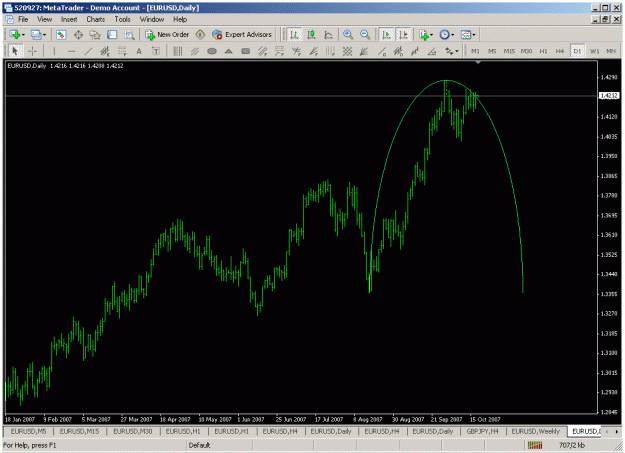Open the Templates dropdown
The image size is (625, 453).
pyautogui.click(x=468, y=35)
